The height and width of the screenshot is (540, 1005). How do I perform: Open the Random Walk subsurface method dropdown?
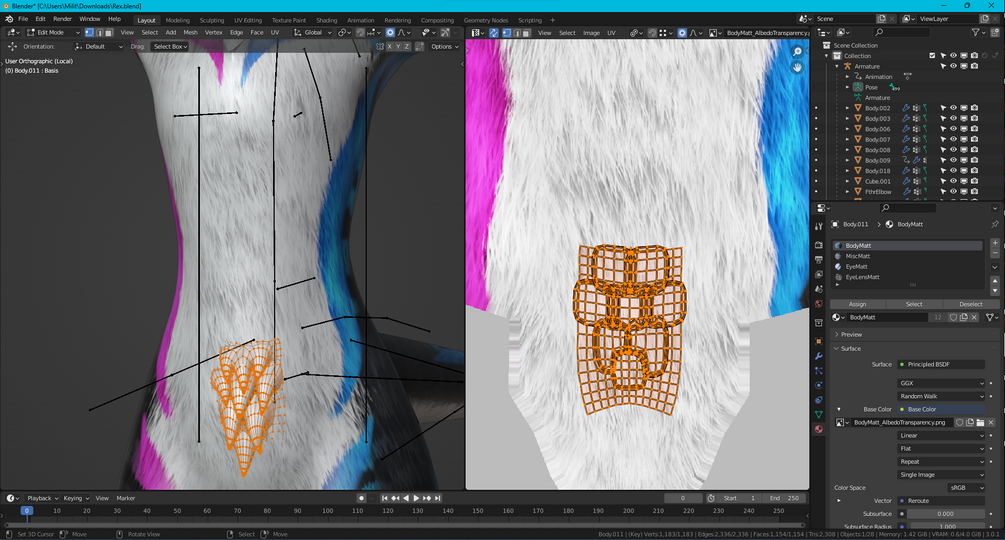tap(941, 397)
